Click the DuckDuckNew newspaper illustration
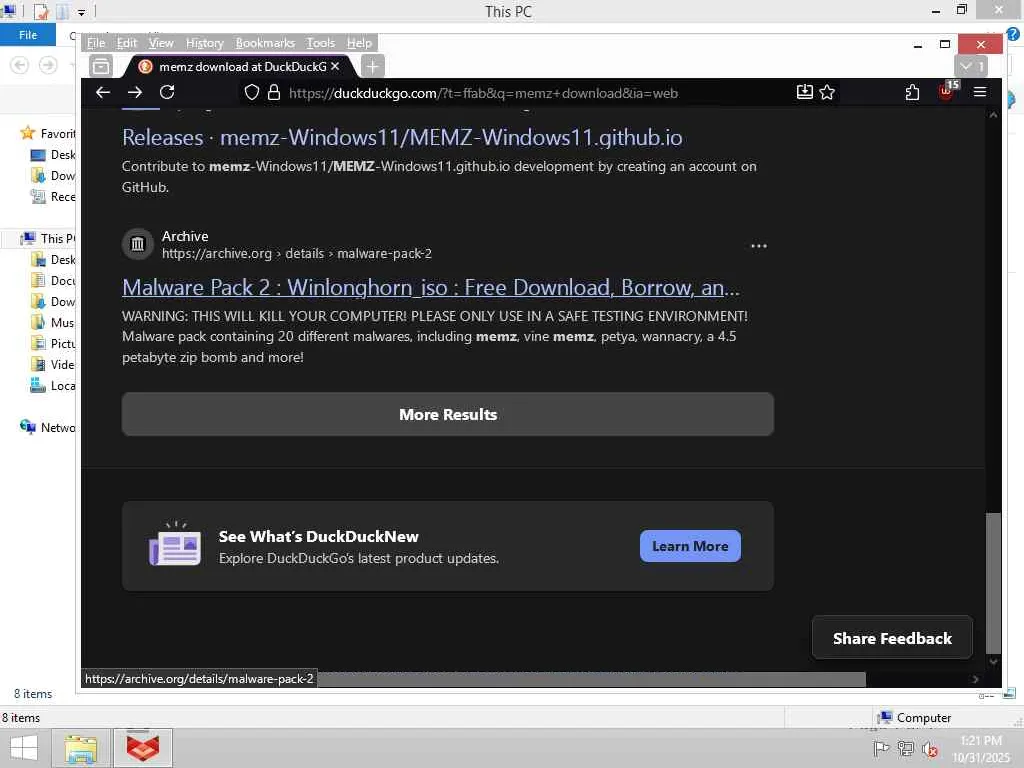The width and height of the screenshot is (1024, 768). [x=174, y=544]
